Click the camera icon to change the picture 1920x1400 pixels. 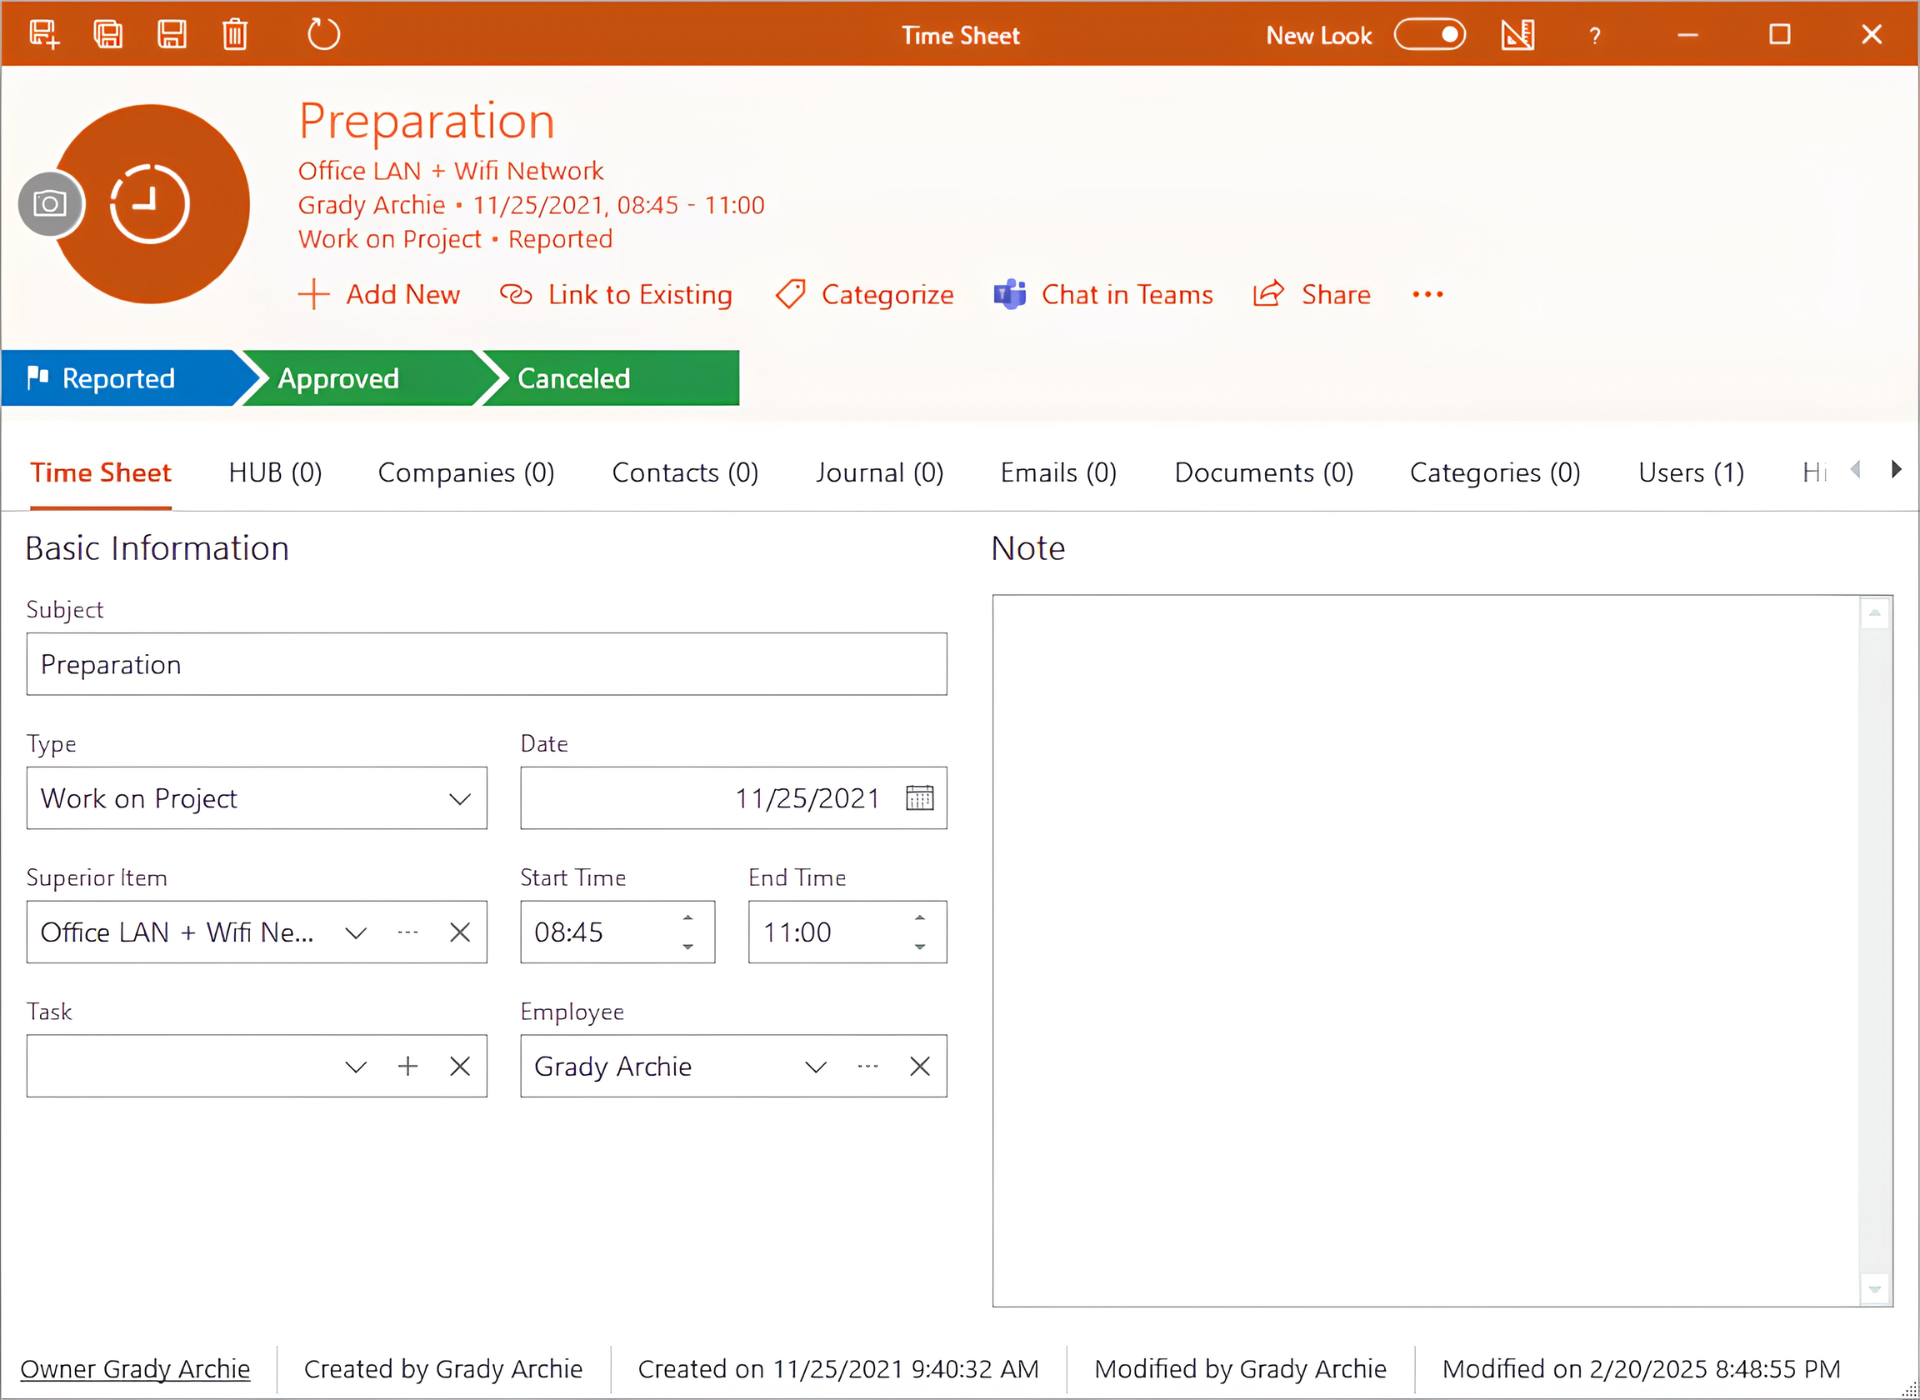(x=50, y=204)
